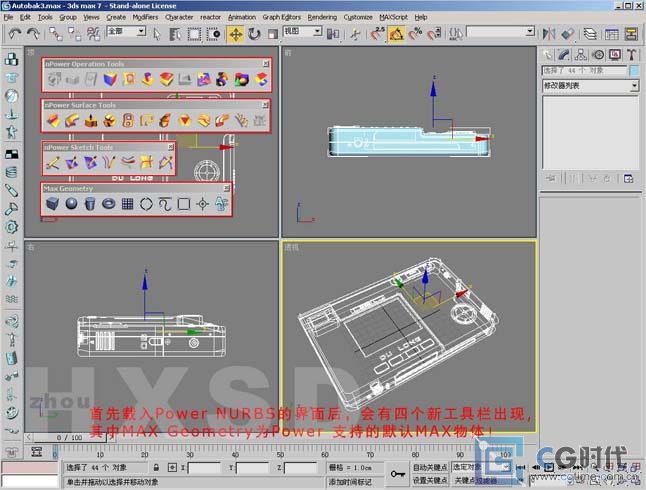Click the Mirror tool icon

pyautogui.click(x=548, y=34)
